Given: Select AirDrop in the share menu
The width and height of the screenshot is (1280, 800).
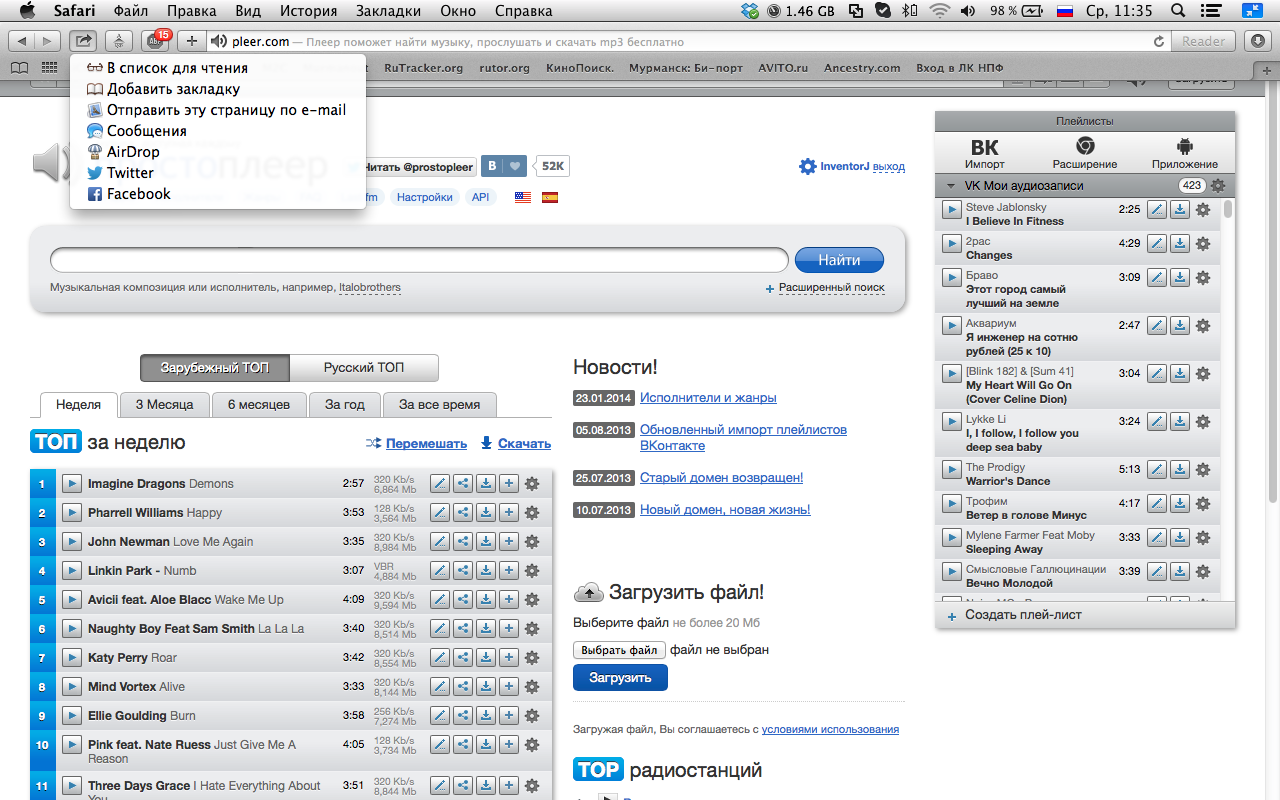Looking at the screenshot, I should click(218, 152).
